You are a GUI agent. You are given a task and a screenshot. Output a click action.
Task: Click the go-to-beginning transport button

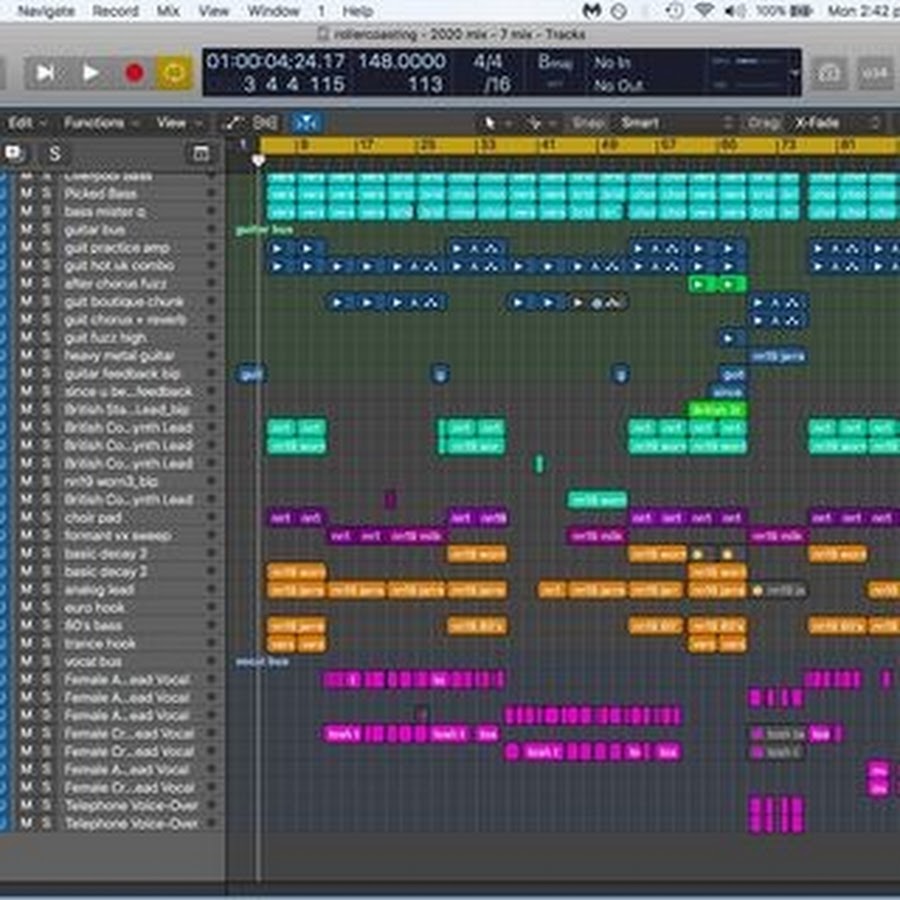point(46,73)
